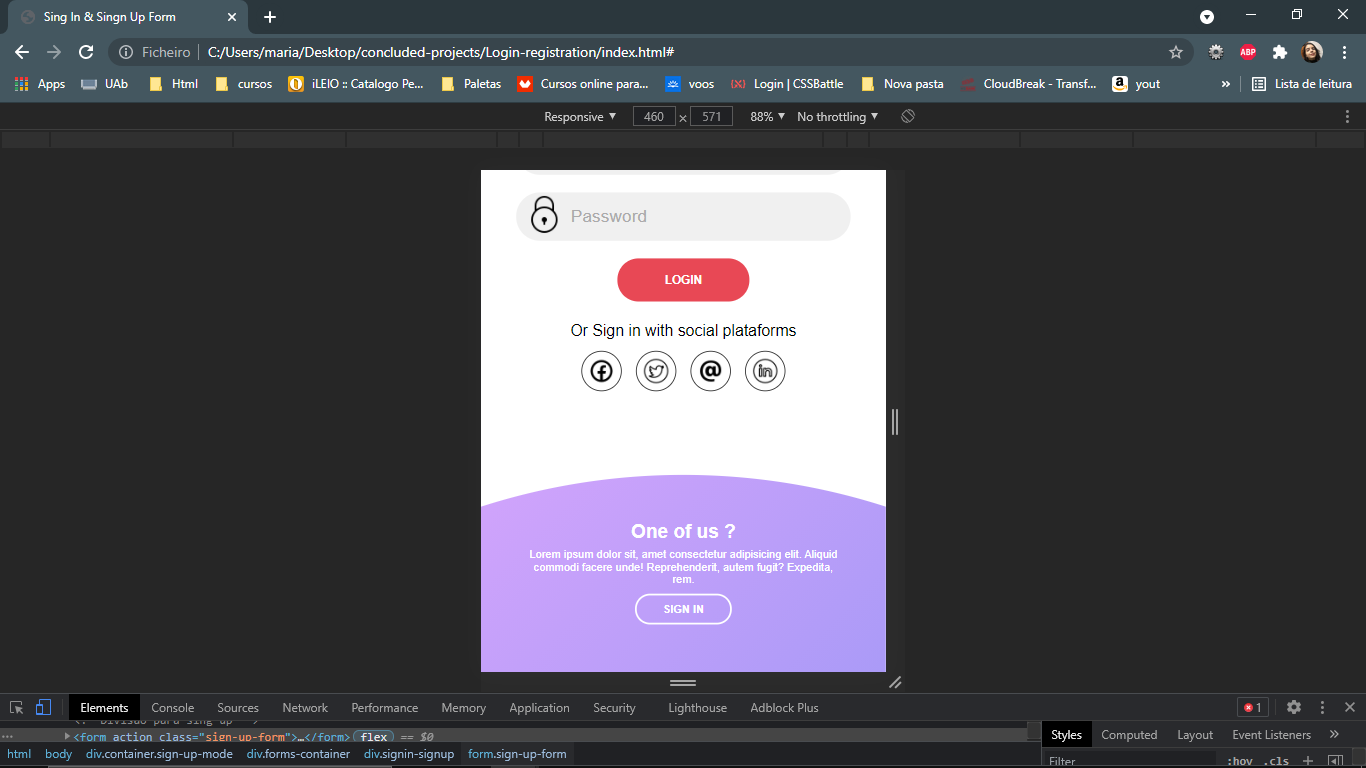Open the device toolbar three-dot options
Screen dimensions: 1366x768
click(x=1347, y=117)
